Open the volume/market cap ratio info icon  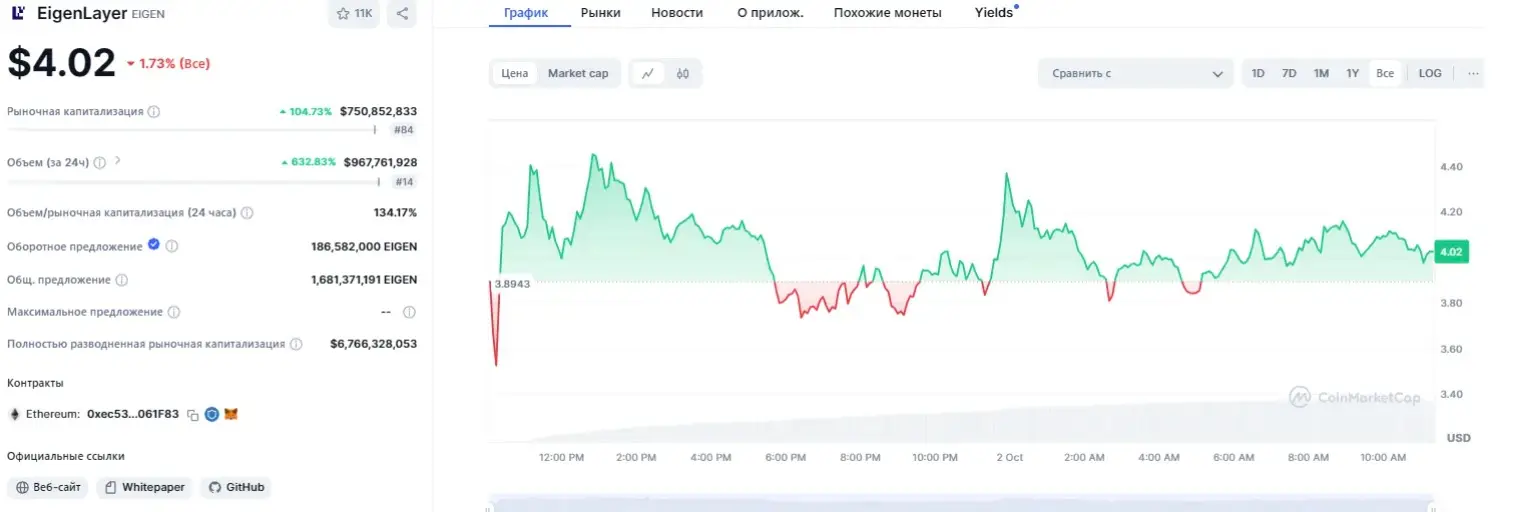click(x=247, y=213)
